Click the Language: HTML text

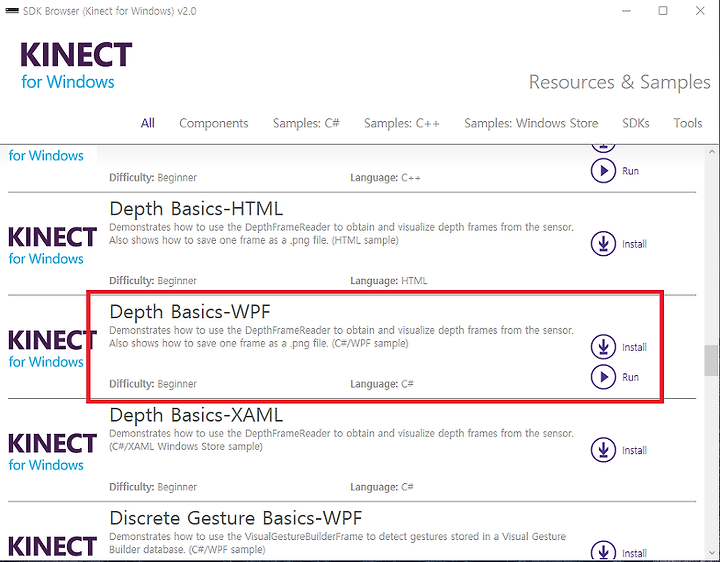coord(388,281)
